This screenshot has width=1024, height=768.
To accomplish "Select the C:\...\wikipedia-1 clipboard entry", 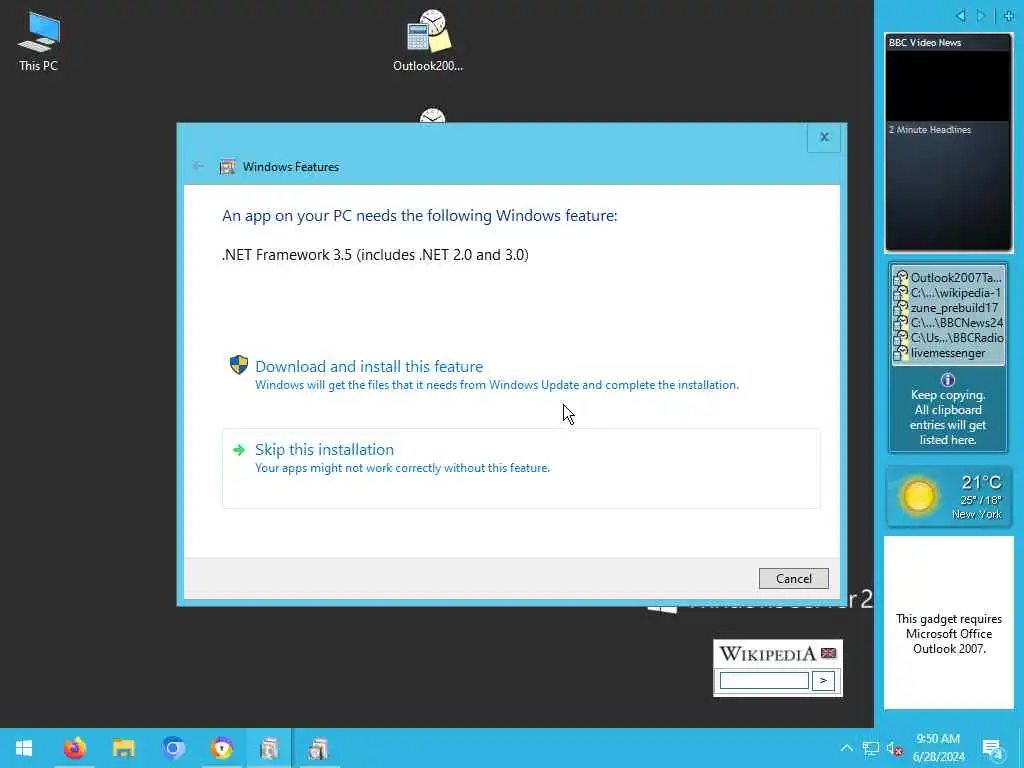I will pyautogui.click(x=948, y=293).
